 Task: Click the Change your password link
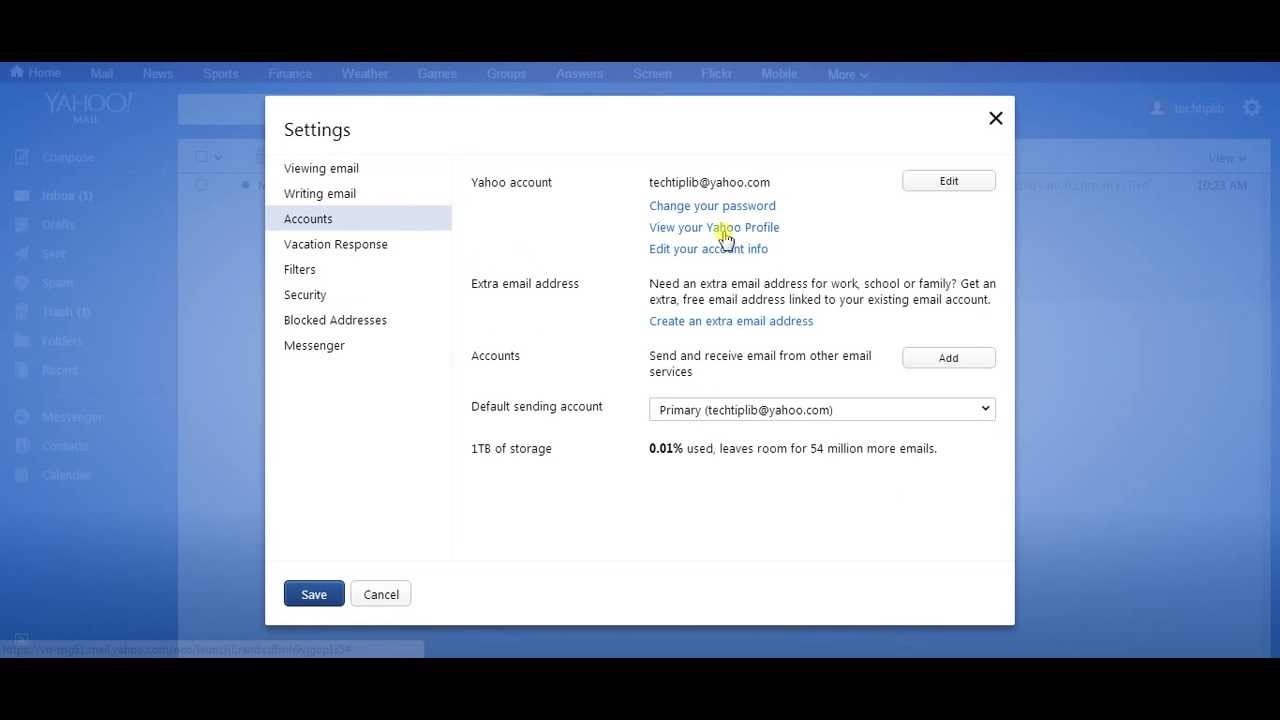tap(712, 206)
